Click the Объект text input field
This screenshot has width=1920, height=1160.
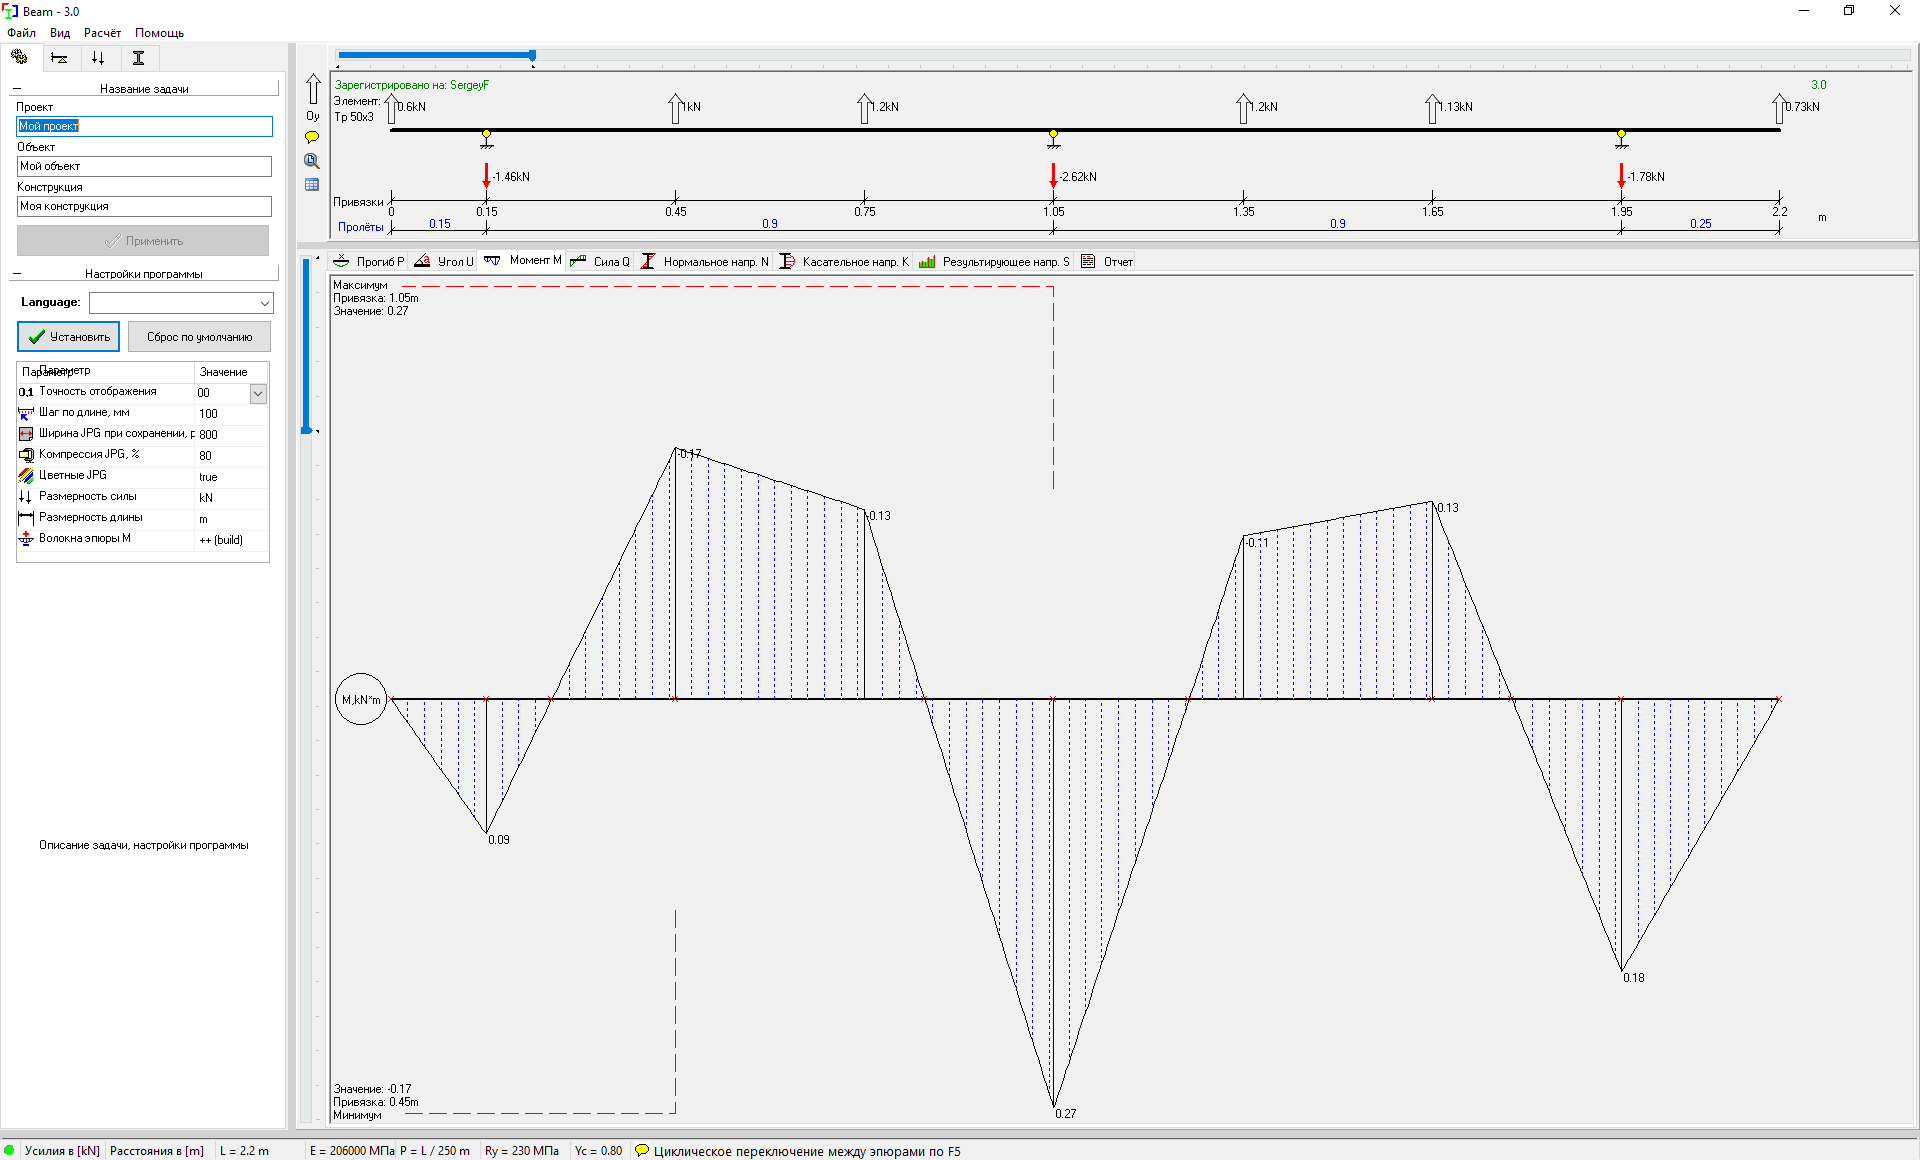tap(144, 166)
